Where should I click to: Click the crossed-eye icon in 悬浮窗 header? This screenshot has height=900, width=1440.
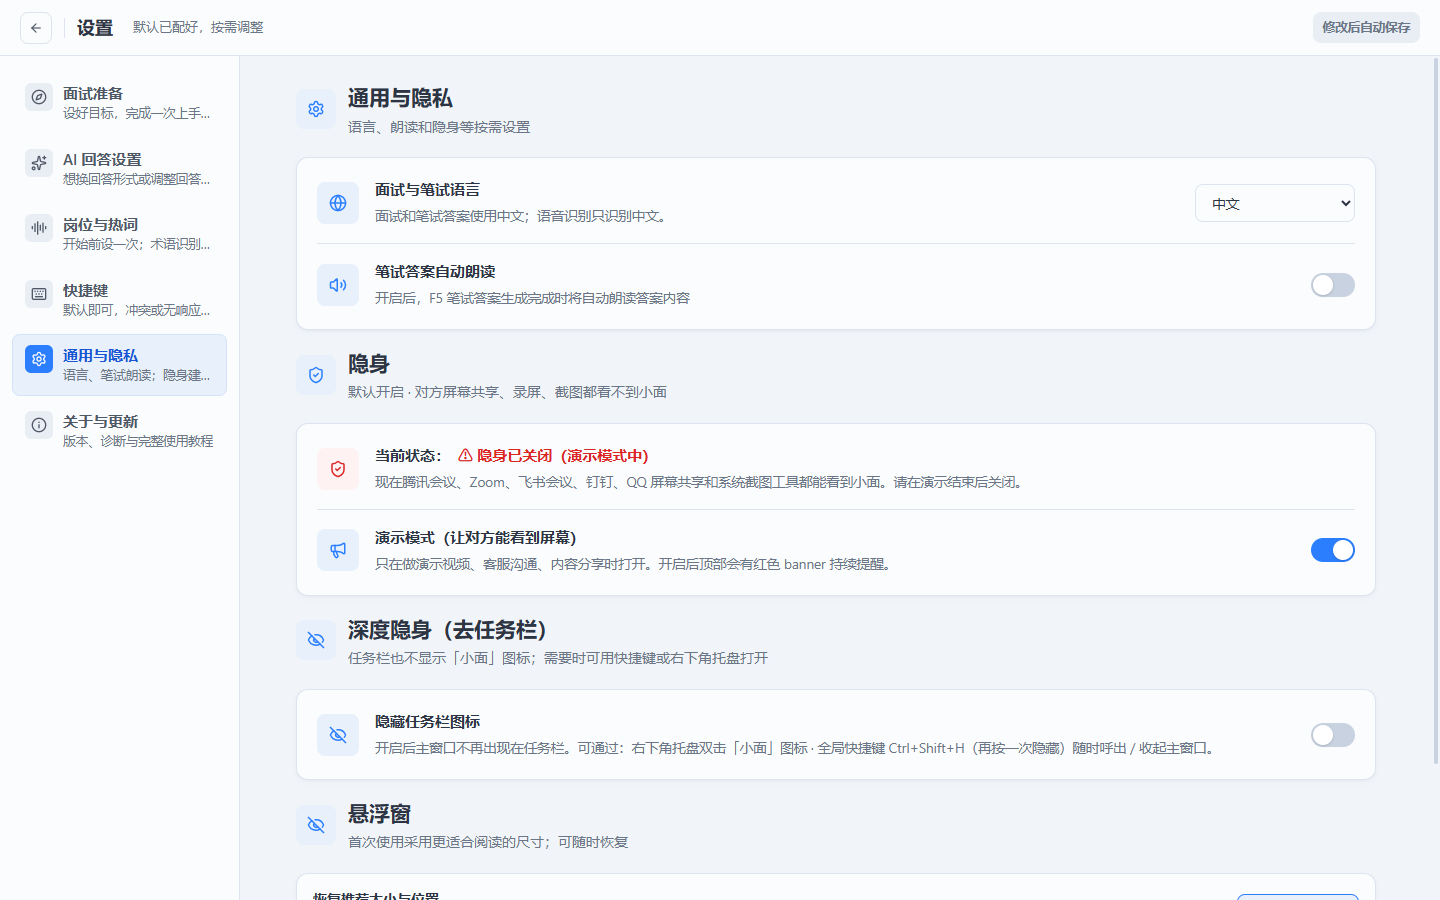[x=316, y=825]
